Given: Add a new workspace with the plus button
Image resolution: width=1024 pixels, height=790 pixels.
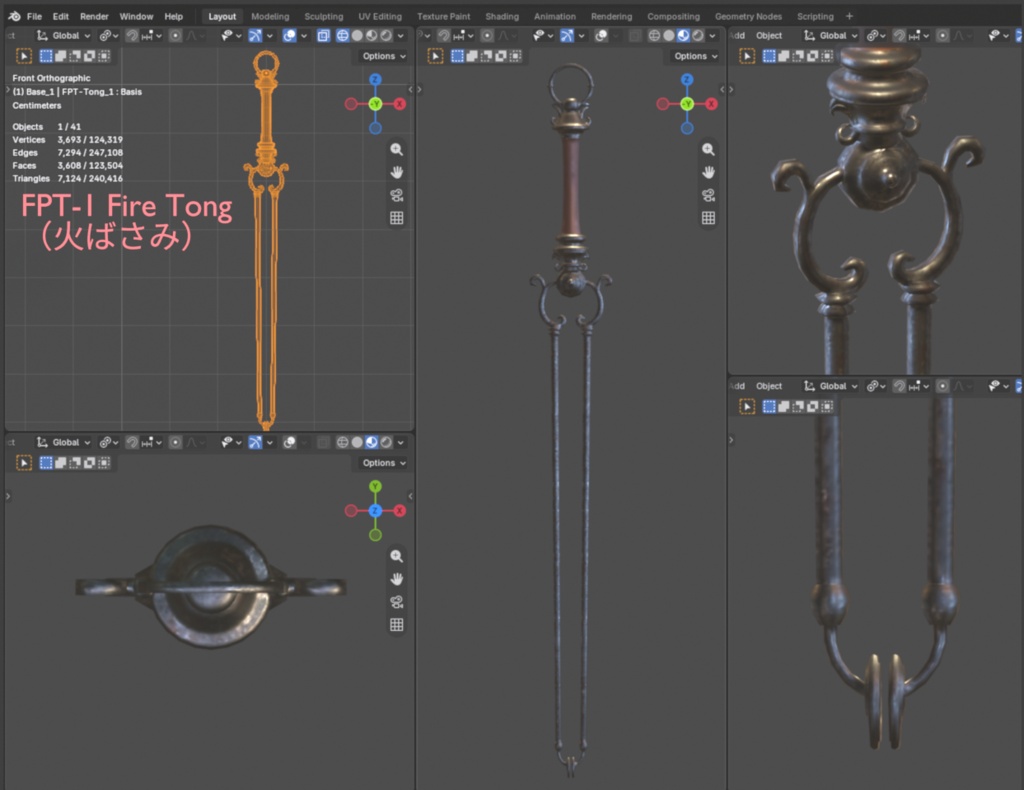Looking at the screenshot, I should pos(849,16).
